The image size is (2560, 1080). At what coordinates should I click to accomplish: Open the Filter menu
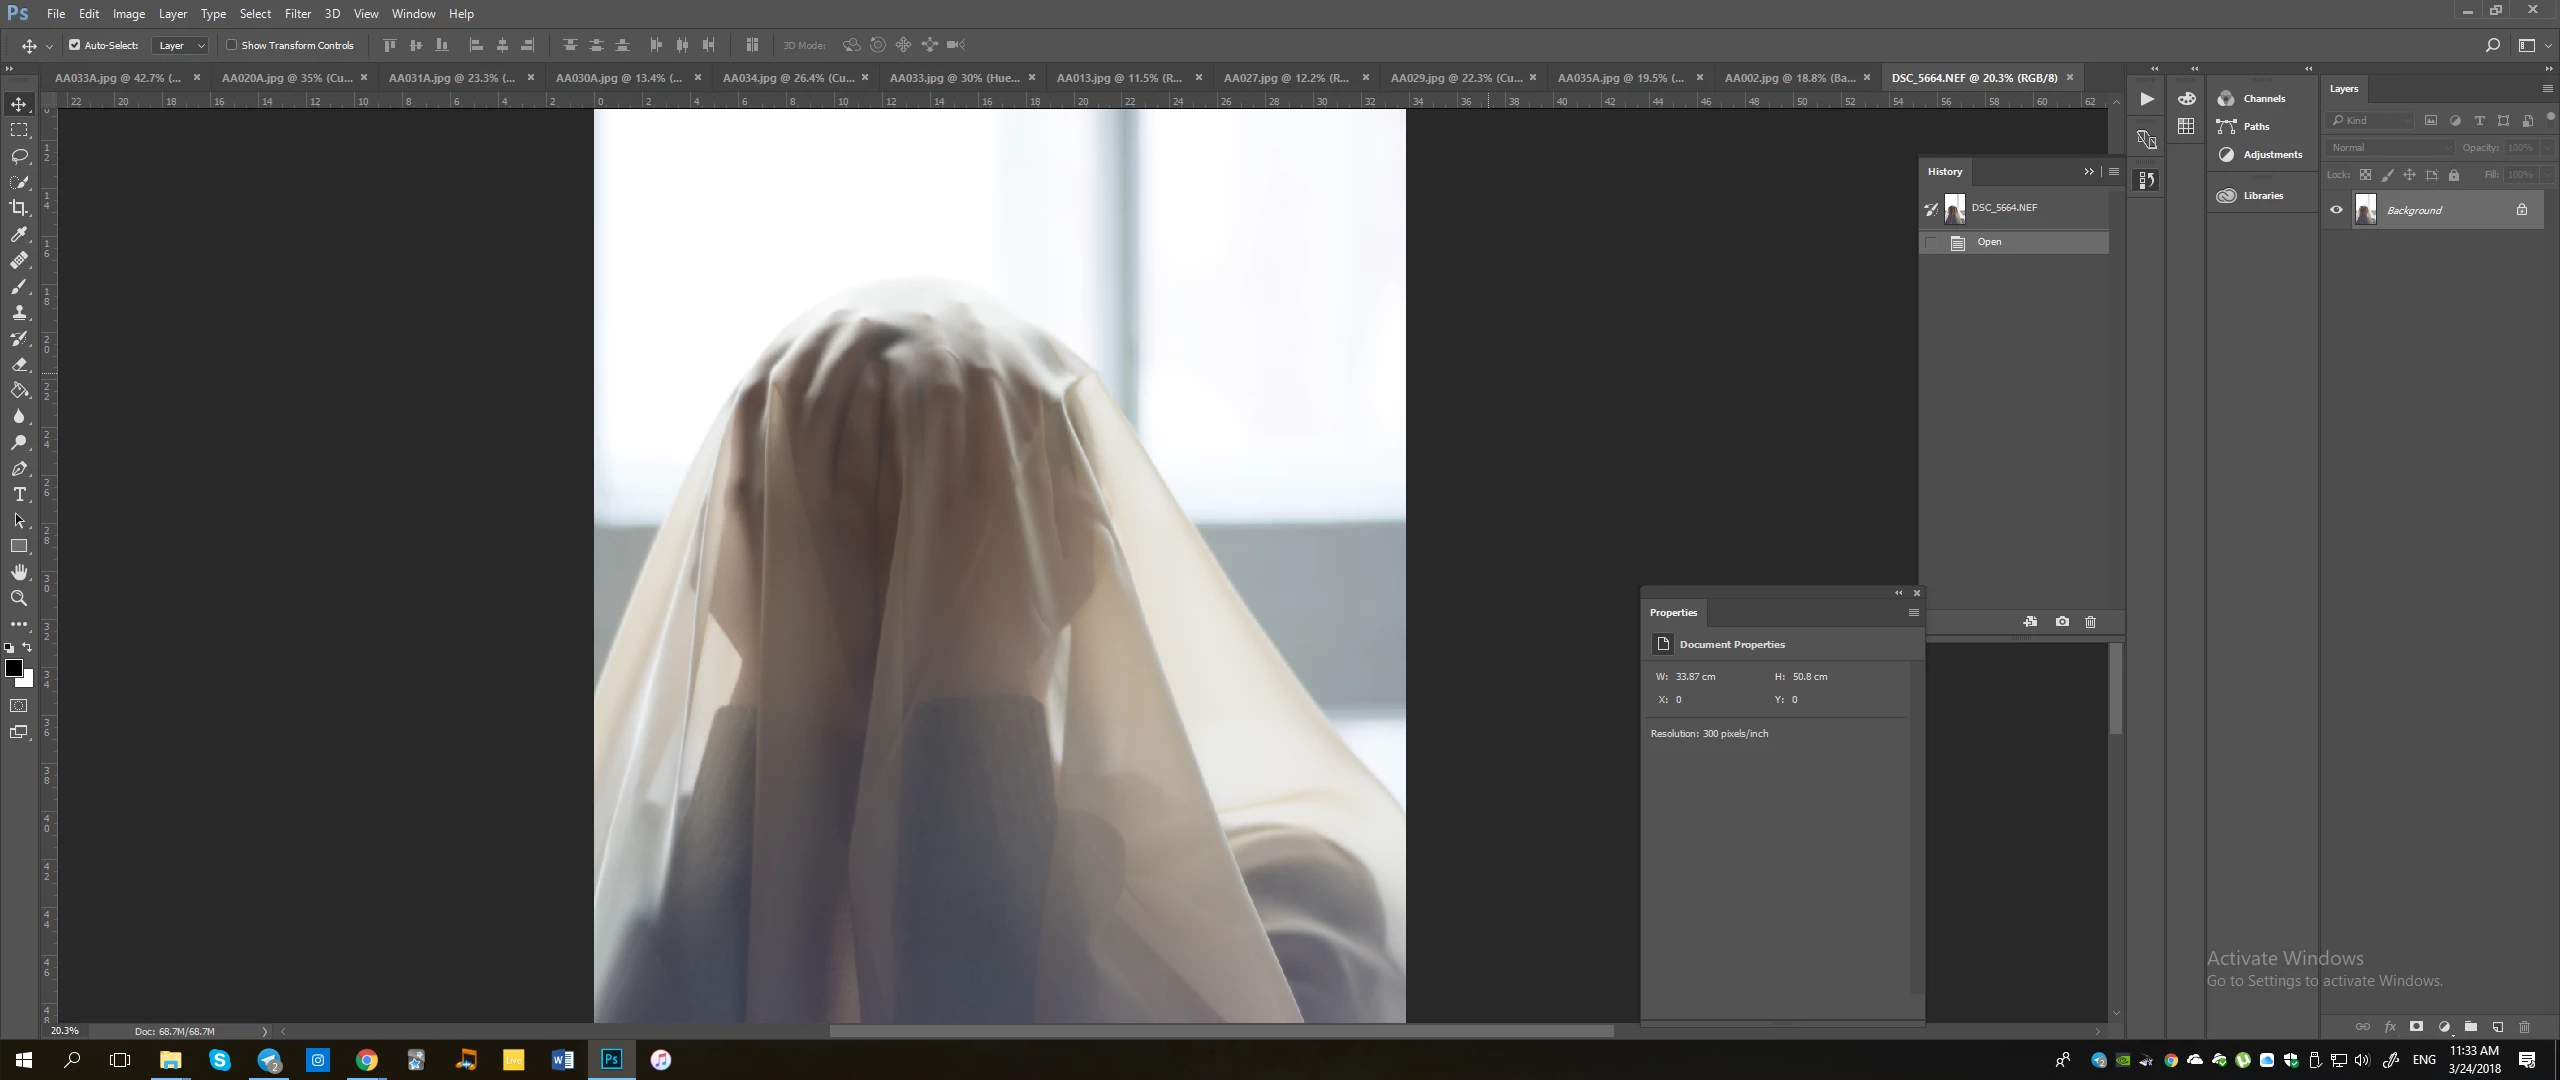click(297, 14)
